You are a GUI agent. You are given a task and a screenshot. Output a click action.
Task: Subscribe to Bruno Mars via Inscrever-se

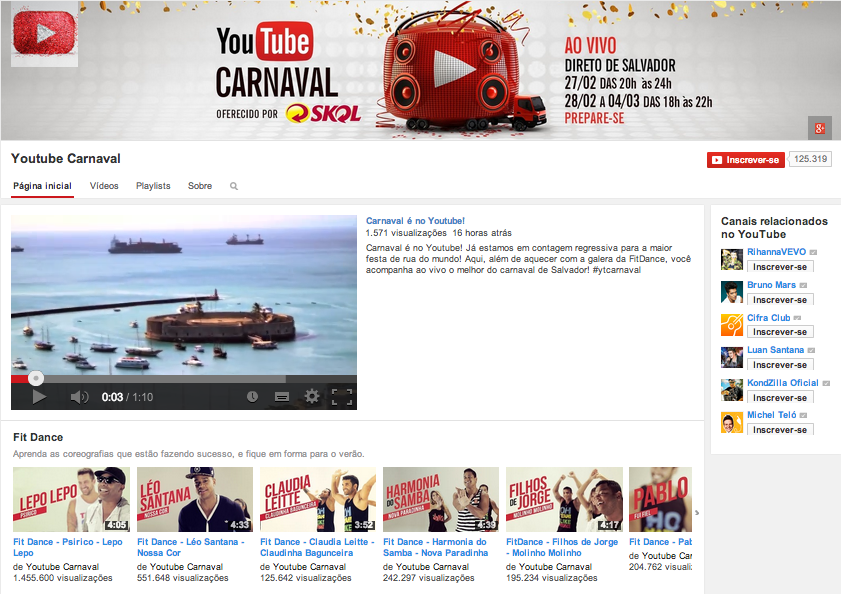(780, 299)
